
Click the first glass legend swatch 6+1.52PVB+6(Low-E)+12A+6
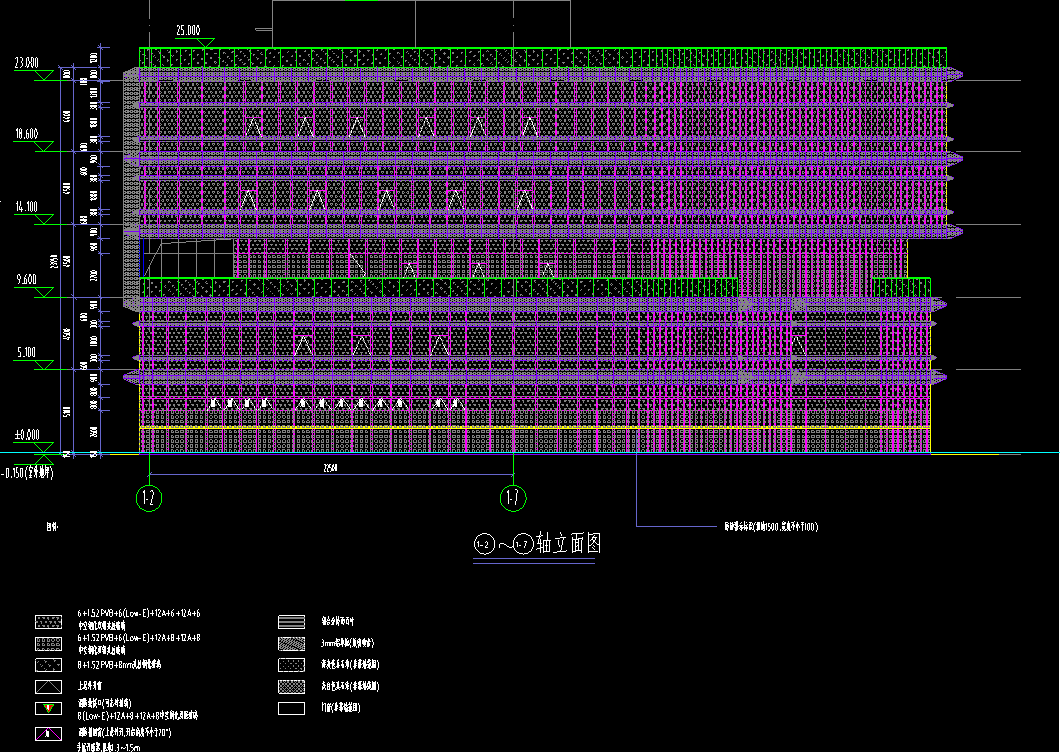(48, 620)
